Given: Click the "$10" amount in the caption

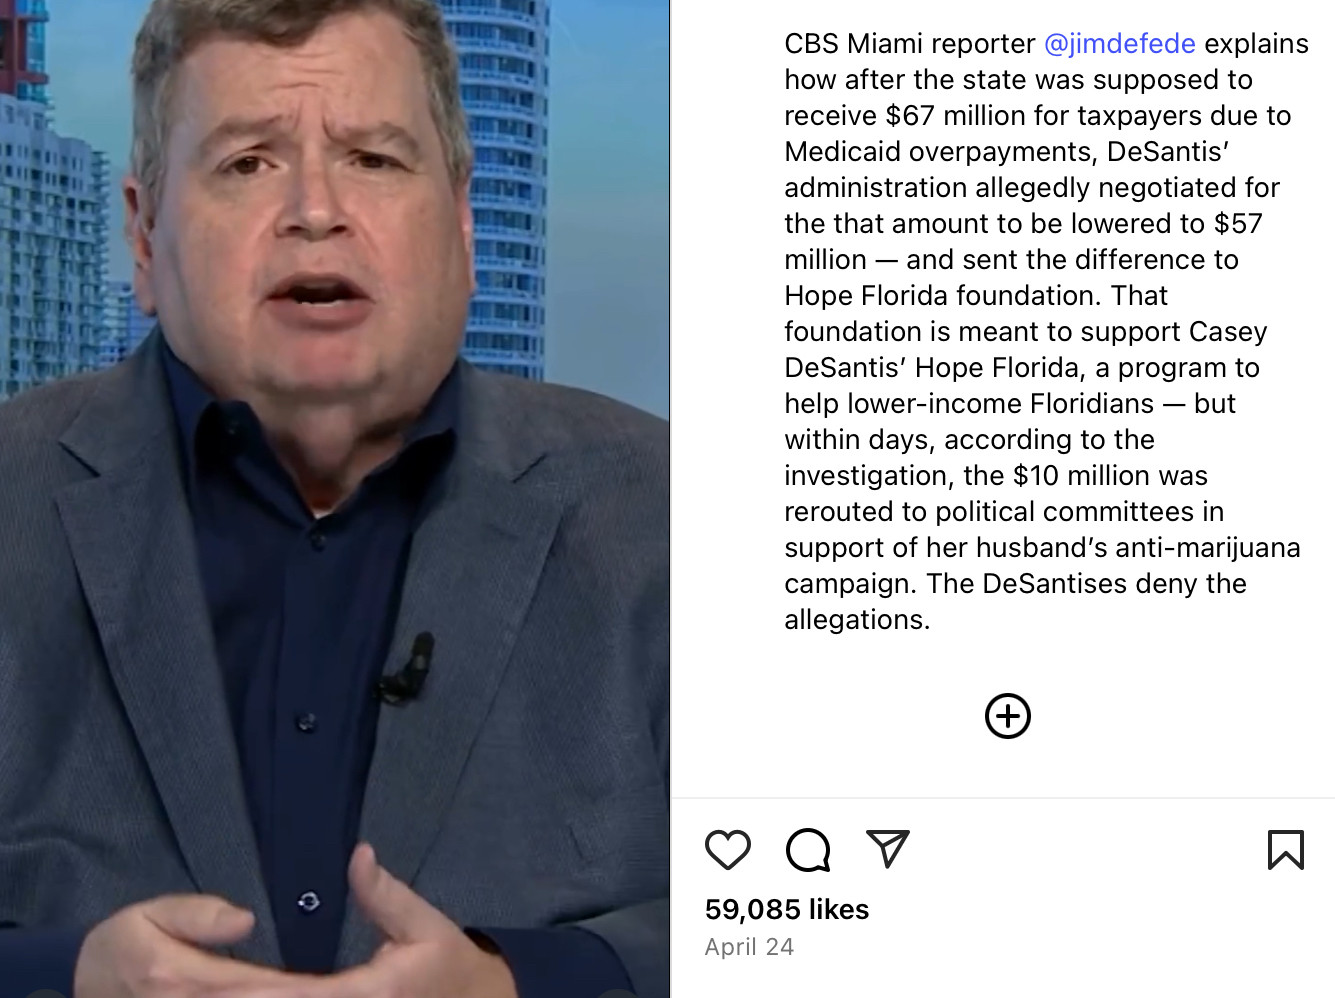Looking at the screenshot, I should (1037, 476).
